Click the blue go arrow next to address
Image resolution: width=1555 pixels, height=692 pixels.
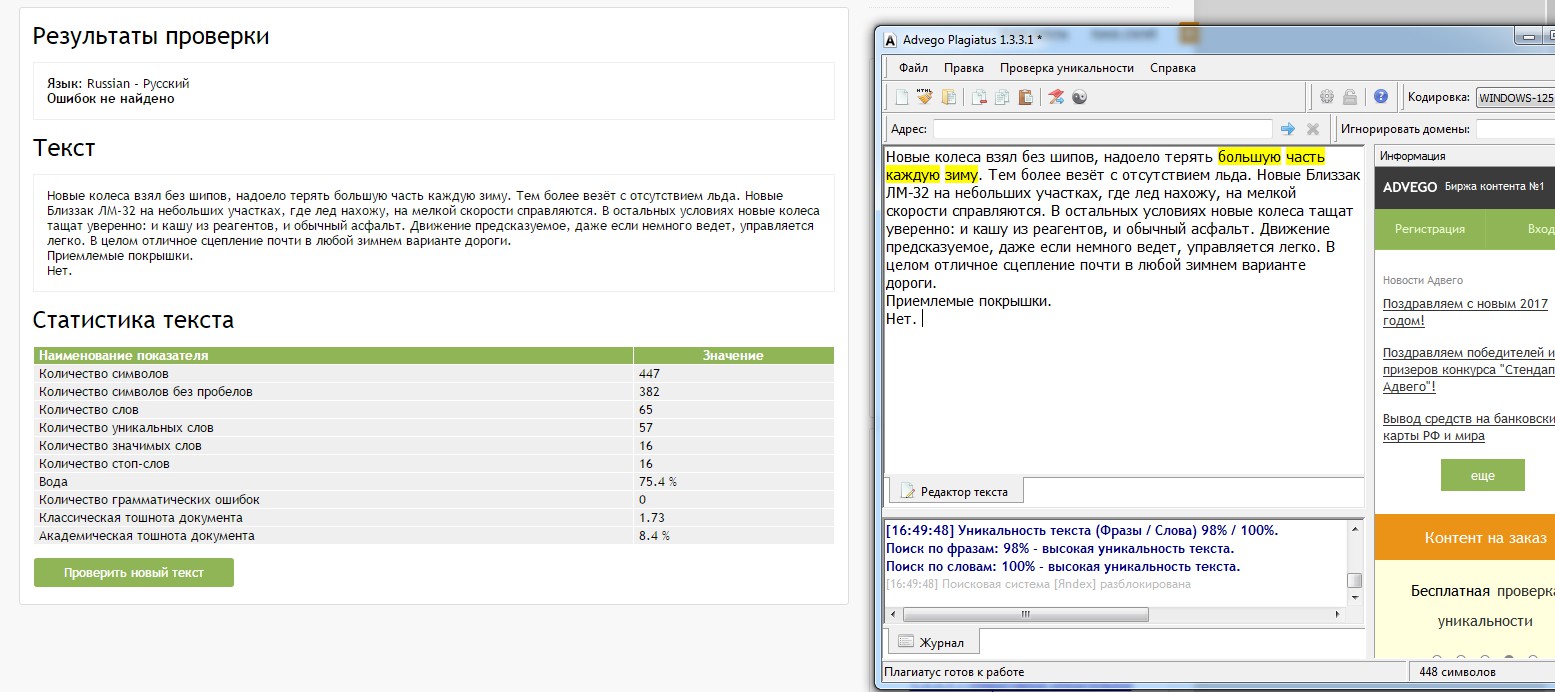(x=1288, y=129)
